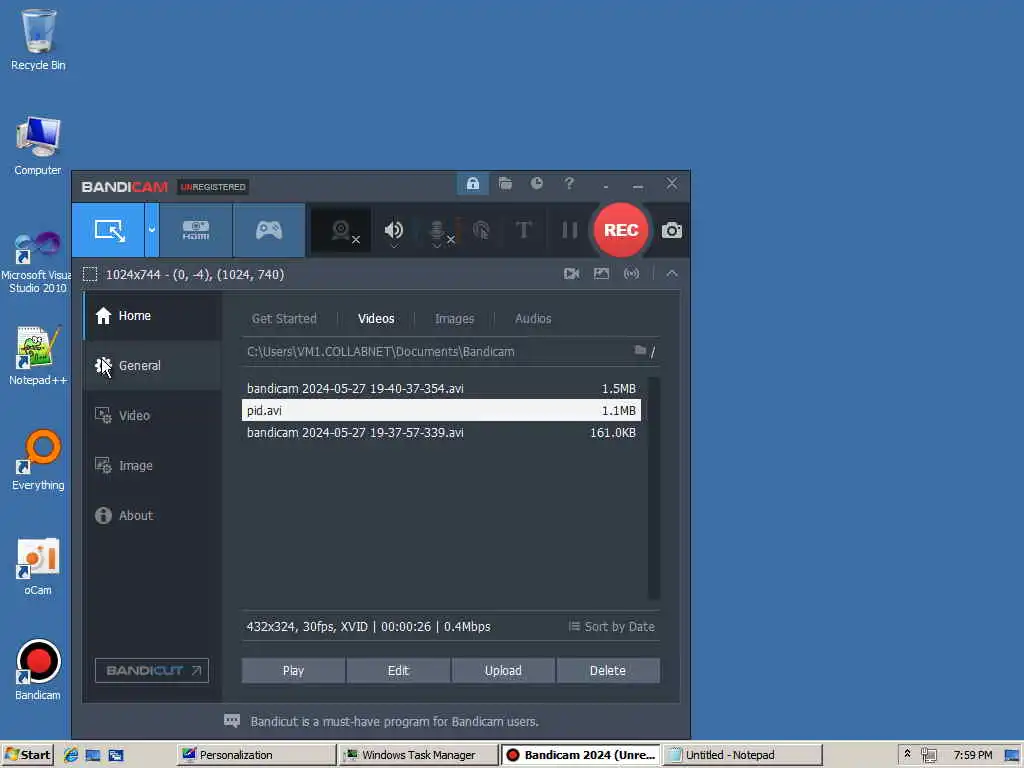Open the About section
This screenshot has width=1024, height=768.
point(153,515)
